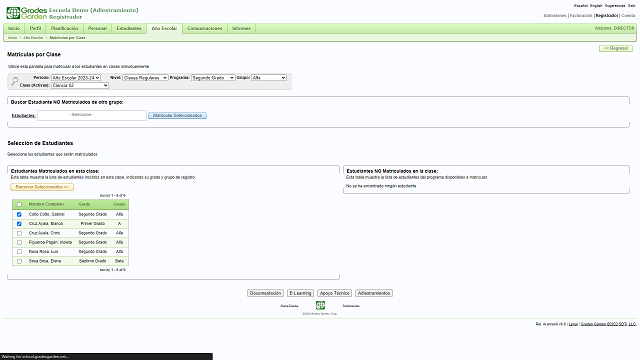
Task: Switch language to Español
Action: click(581, 6)
